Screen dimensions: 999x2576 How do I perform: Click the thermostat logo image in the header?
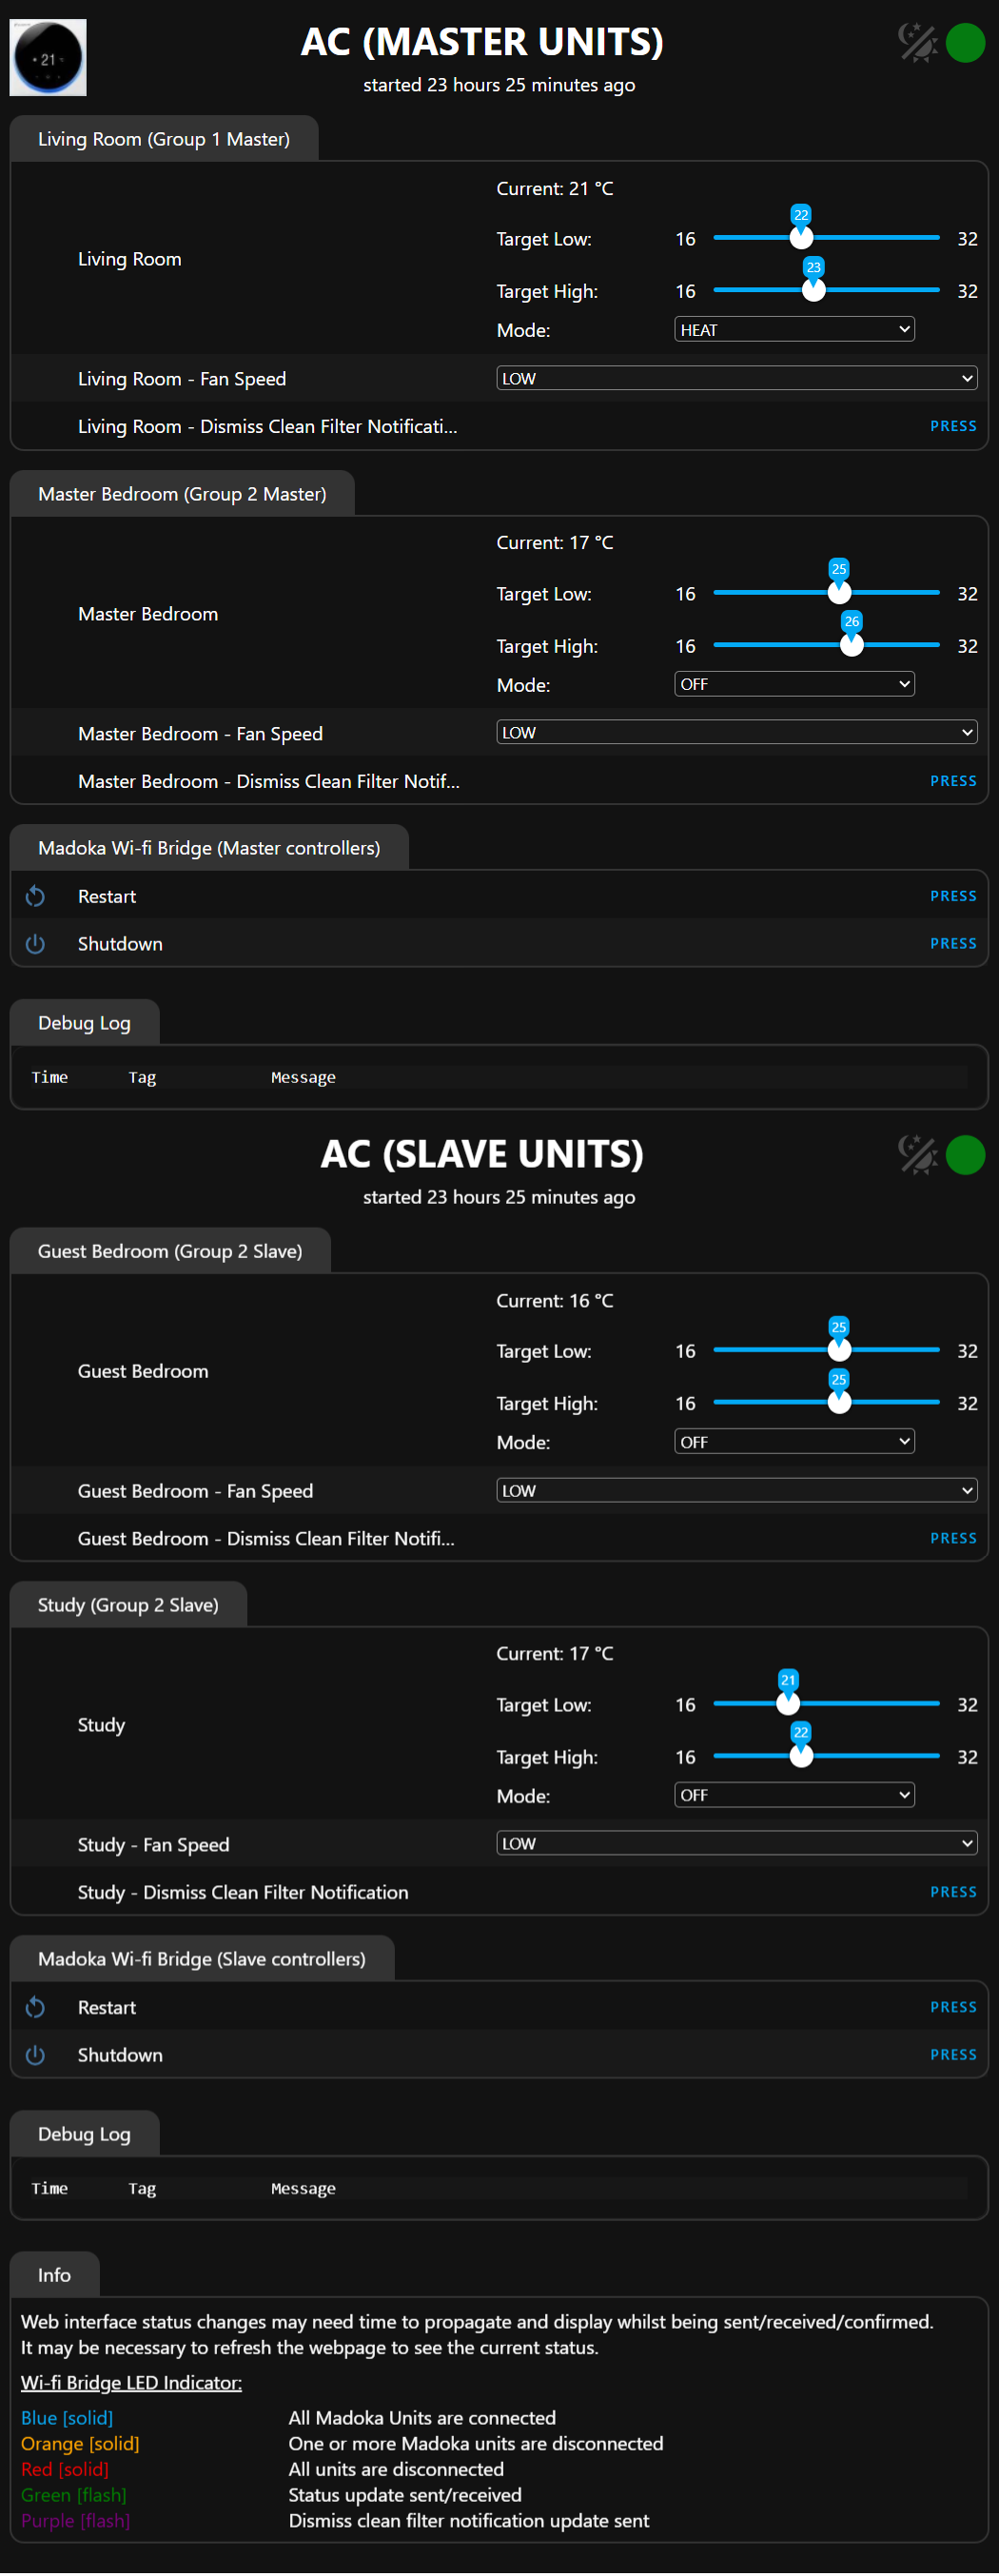[48, 58]
